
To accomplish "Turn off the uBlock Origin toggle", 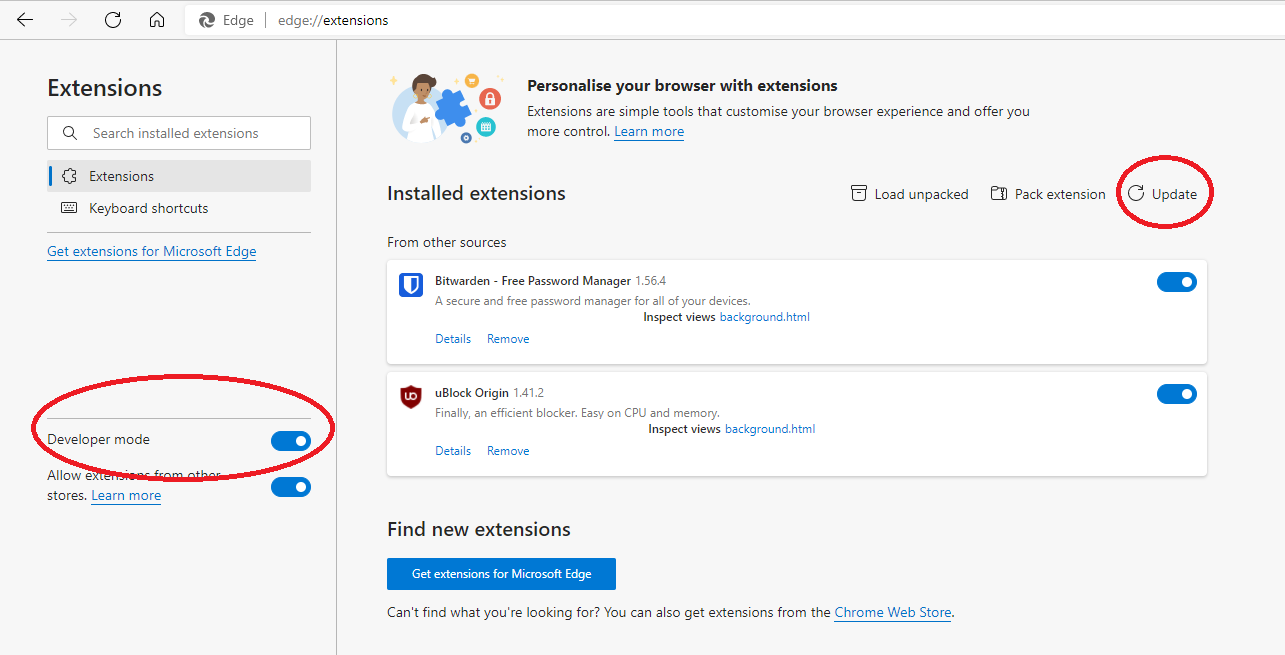I will pos(1177,394).
